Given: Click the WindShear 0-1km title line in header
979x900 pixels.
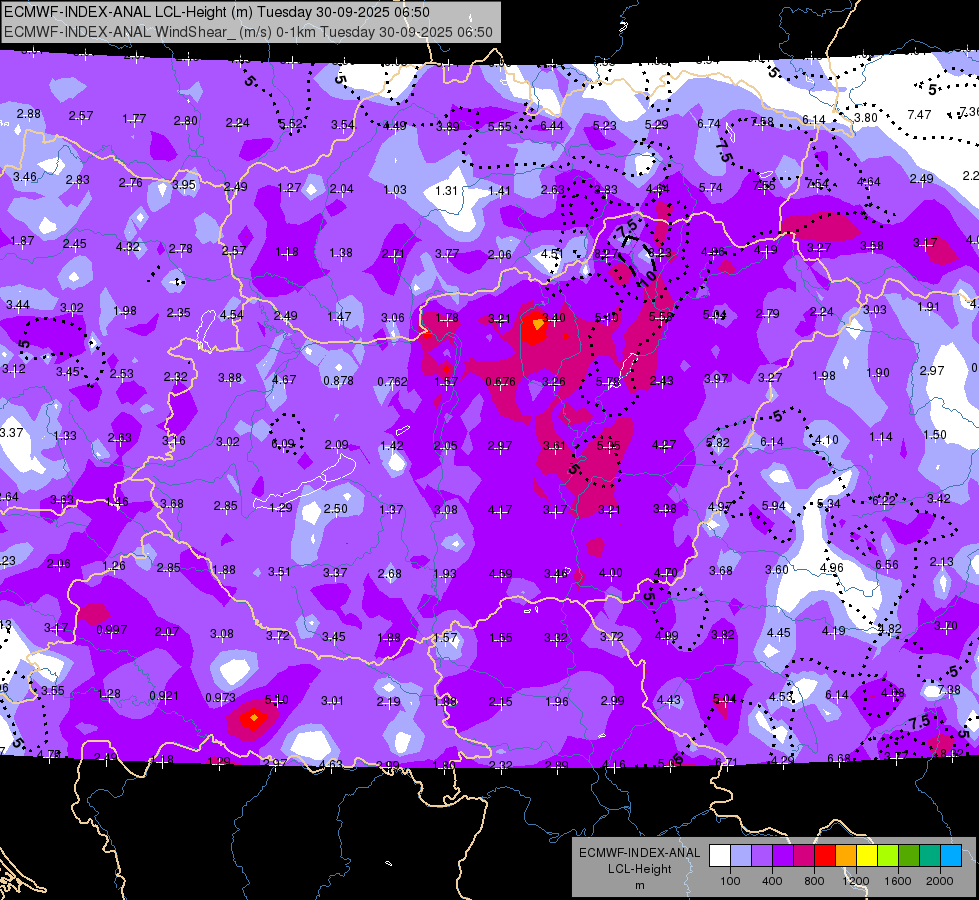Looking at the screenshot, I should [248, 32].
